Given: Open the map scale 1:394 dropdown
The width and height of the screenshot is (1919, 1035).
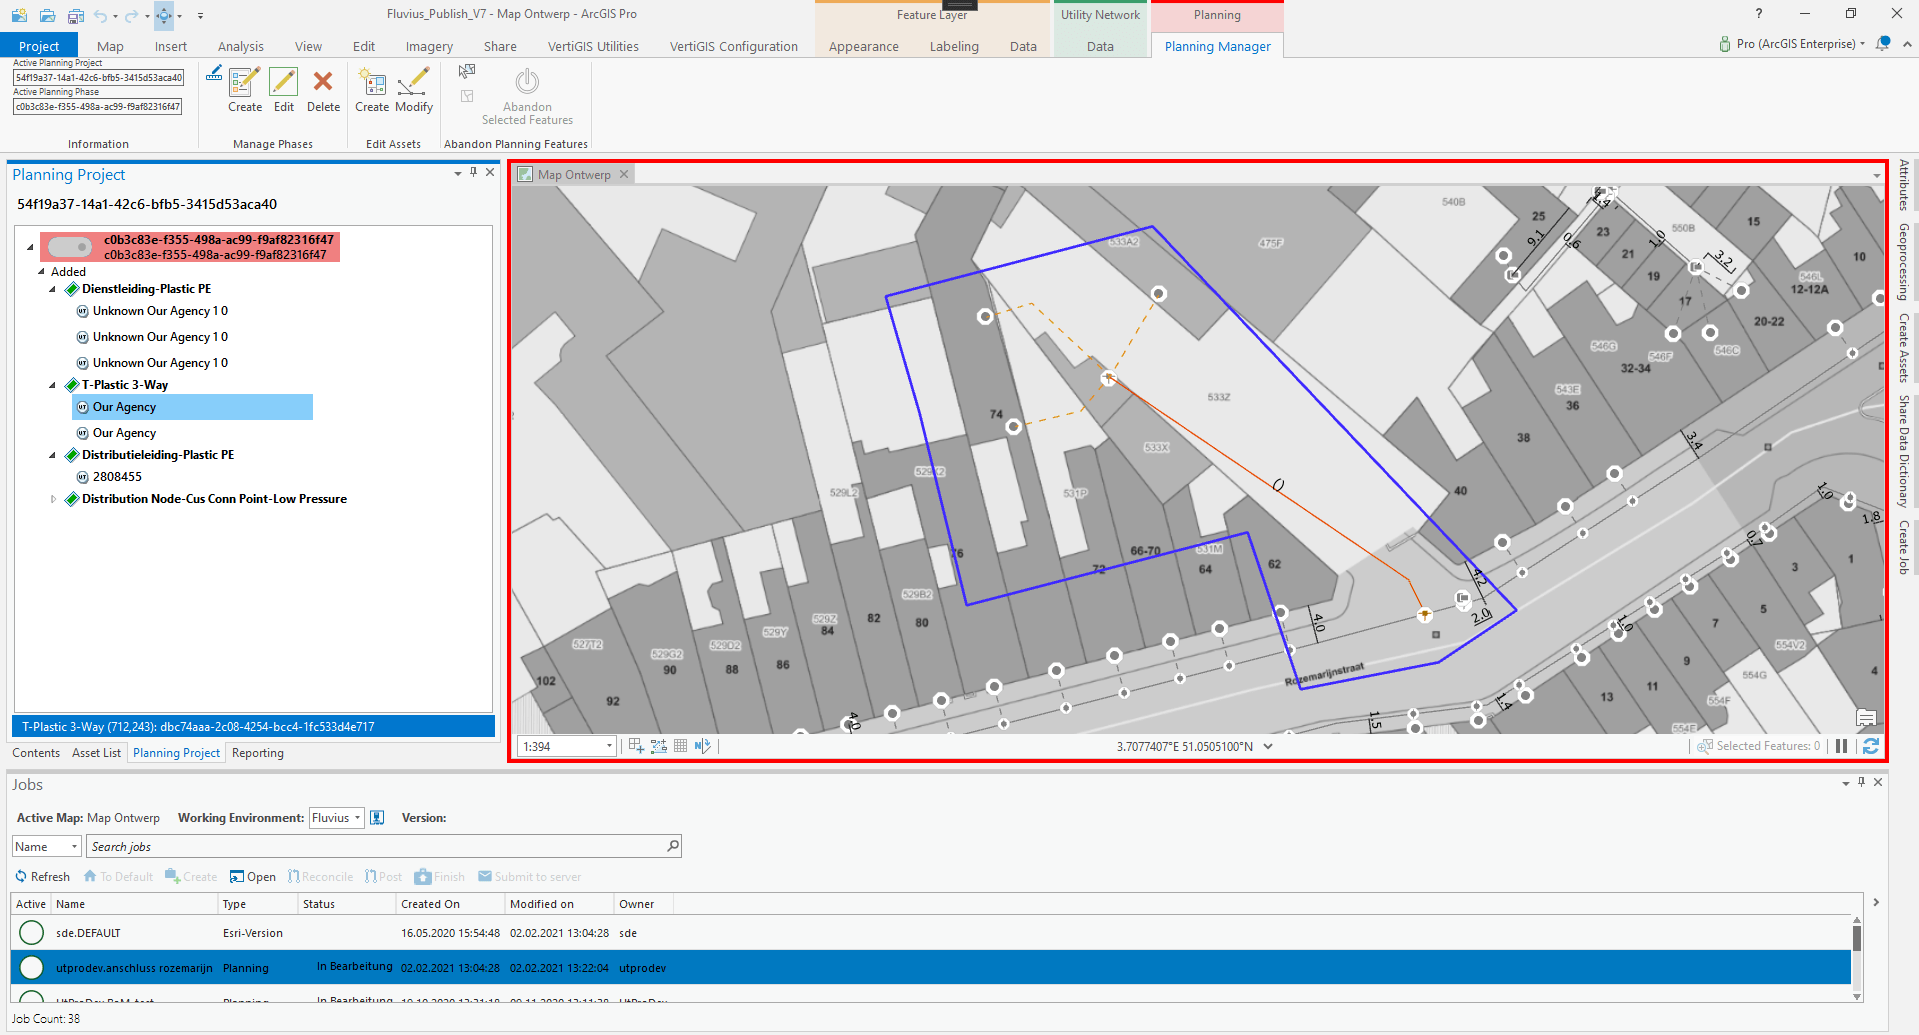Looking at the screenshot, I should pyautogui.click(x=608, y=747).
